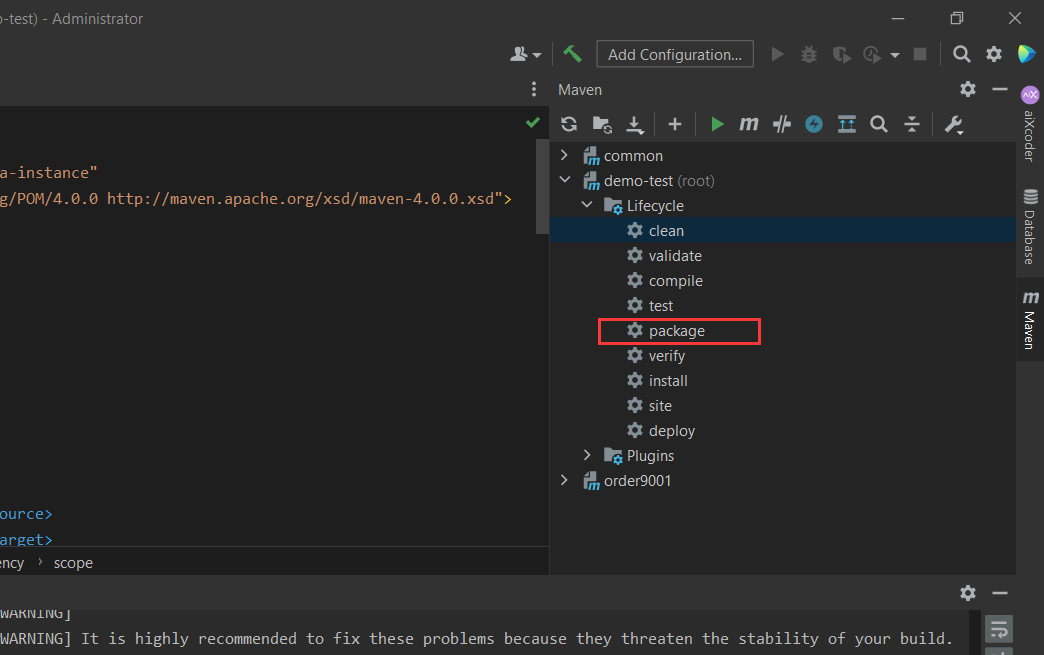The image size is (1044, 655).
Task: Toggle Skip Tests mode
Action: point(782,124)
